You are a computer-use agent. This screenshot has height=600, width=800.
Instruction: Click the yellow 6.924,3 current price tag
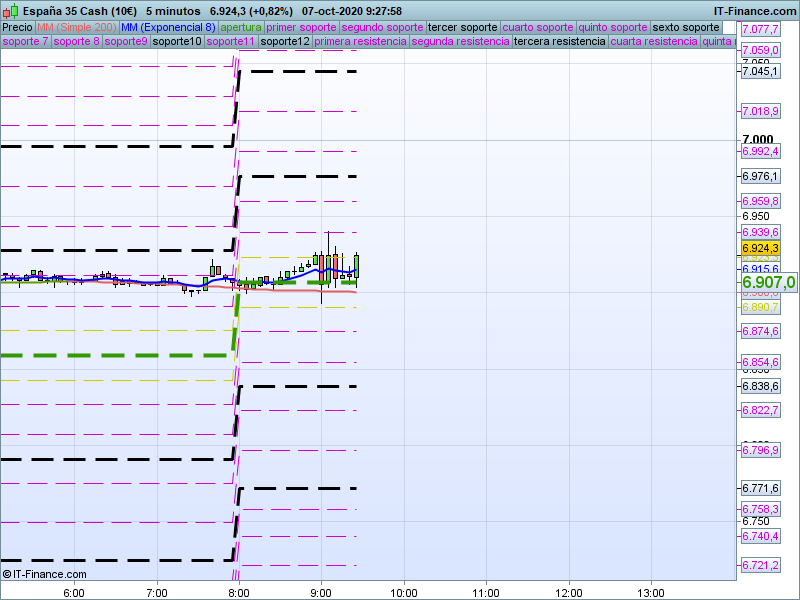point(760,248)
